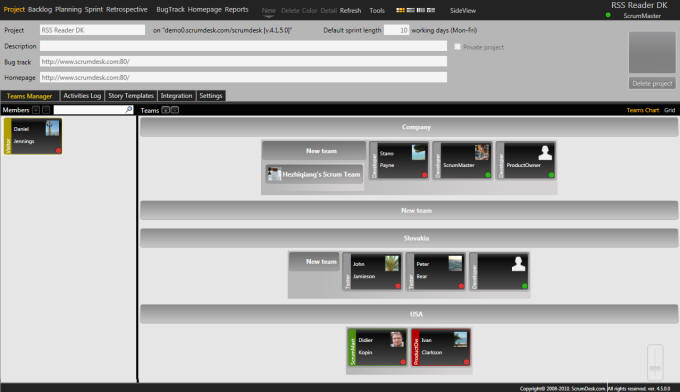This screenshot has height=392, width=680.
Task: Click the Delete project button
Action: (652, 83)
